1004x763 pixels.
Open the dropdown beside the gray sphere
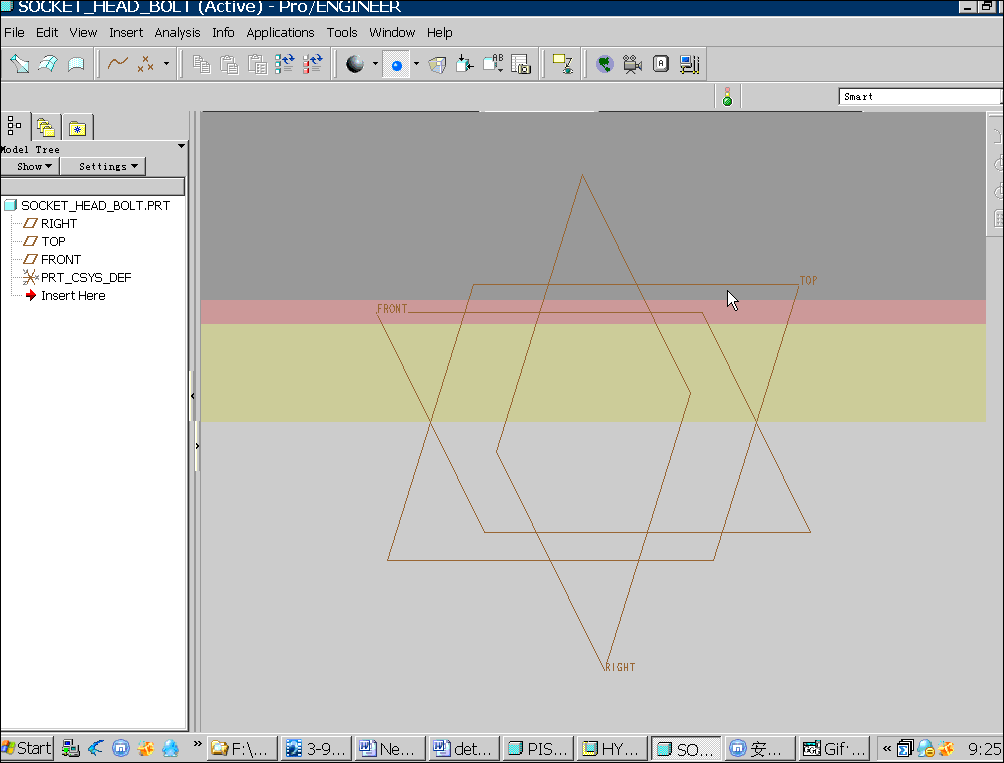click(x=375, y=64)
